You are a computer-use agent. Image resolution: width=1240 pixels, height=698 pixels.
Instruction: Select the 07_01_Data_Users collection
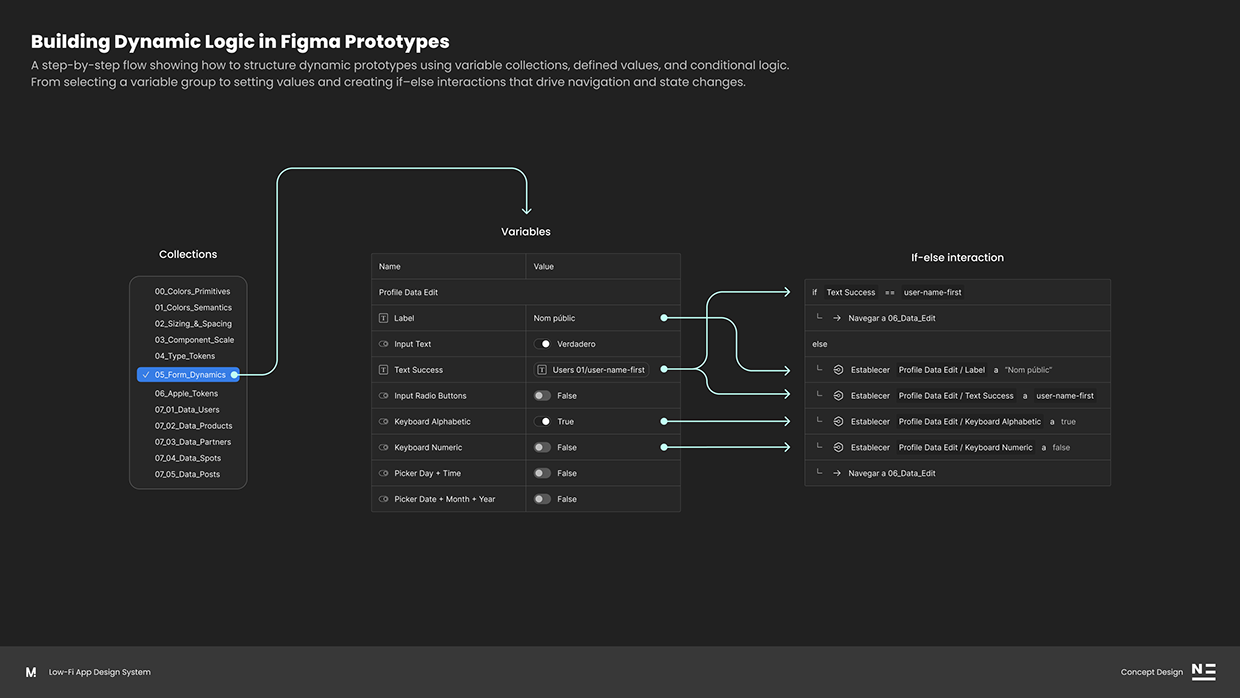click(187, 410)
